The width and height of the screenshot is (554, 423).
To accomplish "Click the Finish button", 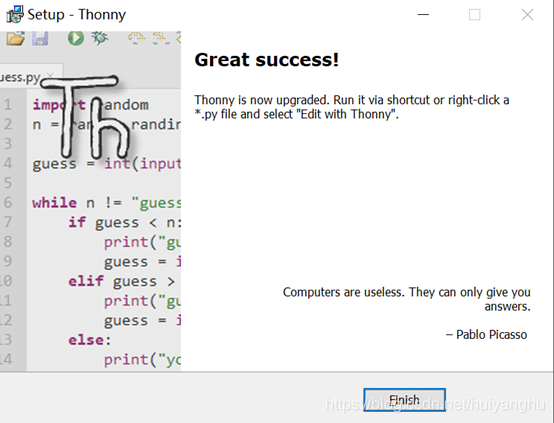I will click(404, 400).
